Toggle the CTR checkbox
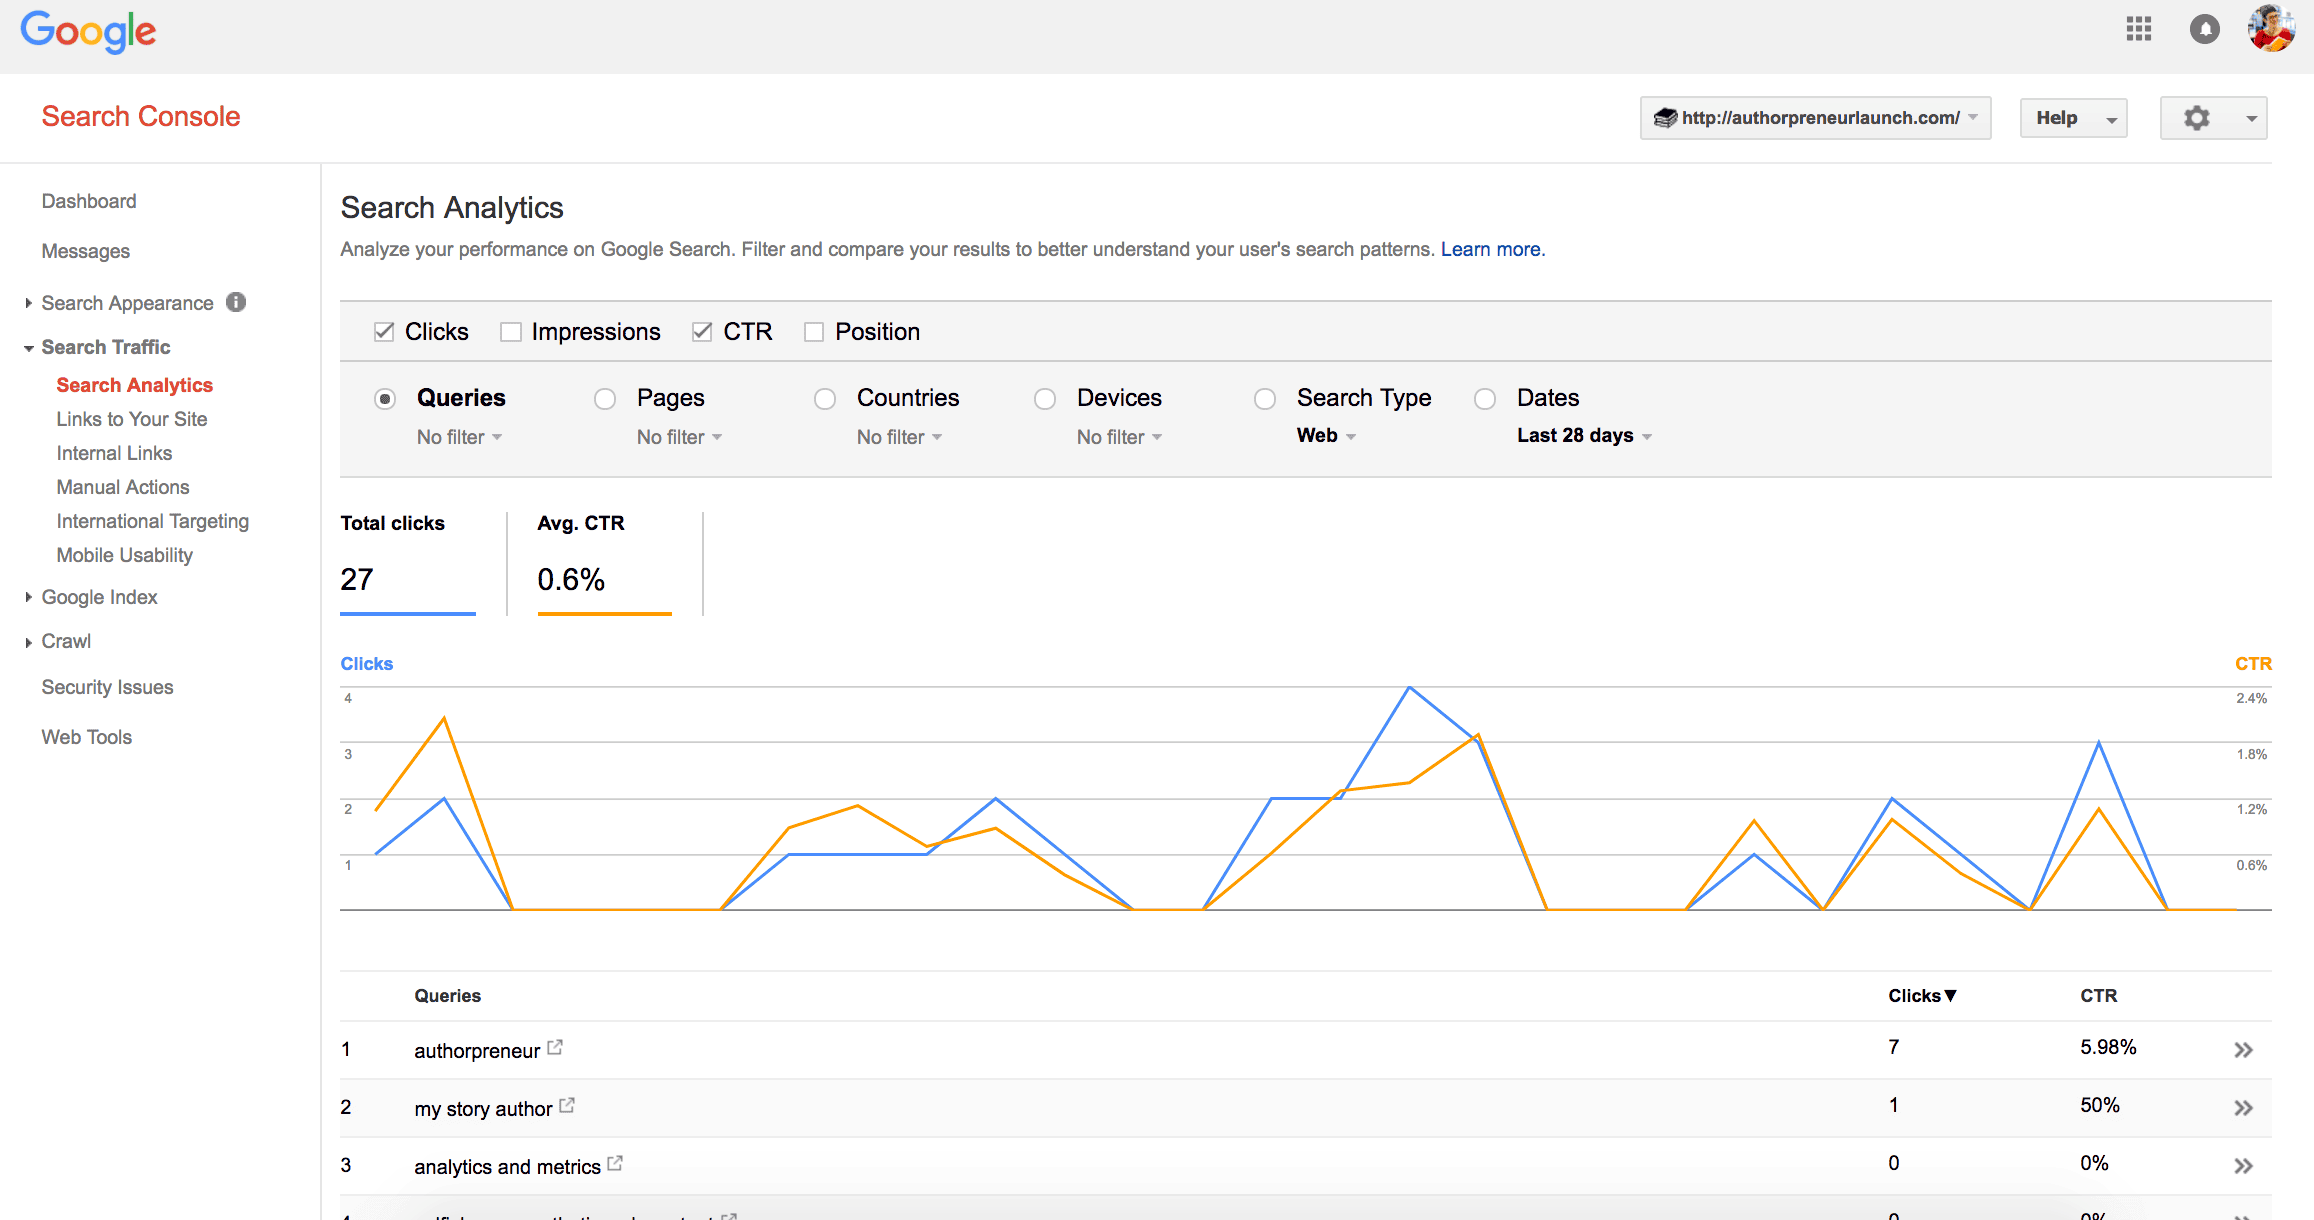This screenshot has height=1220, width=2314. pyautogui.click(x=702, y=332)
